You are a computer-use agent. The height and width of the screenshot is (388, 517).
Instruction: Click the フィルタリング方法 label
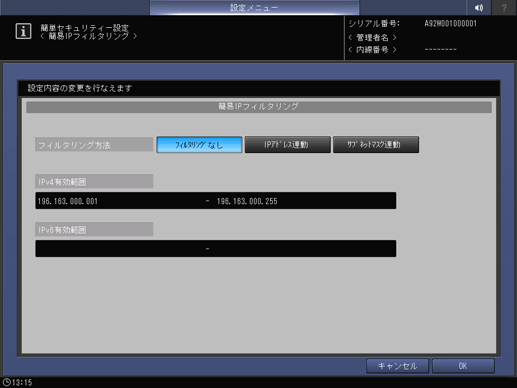(94, 145)
